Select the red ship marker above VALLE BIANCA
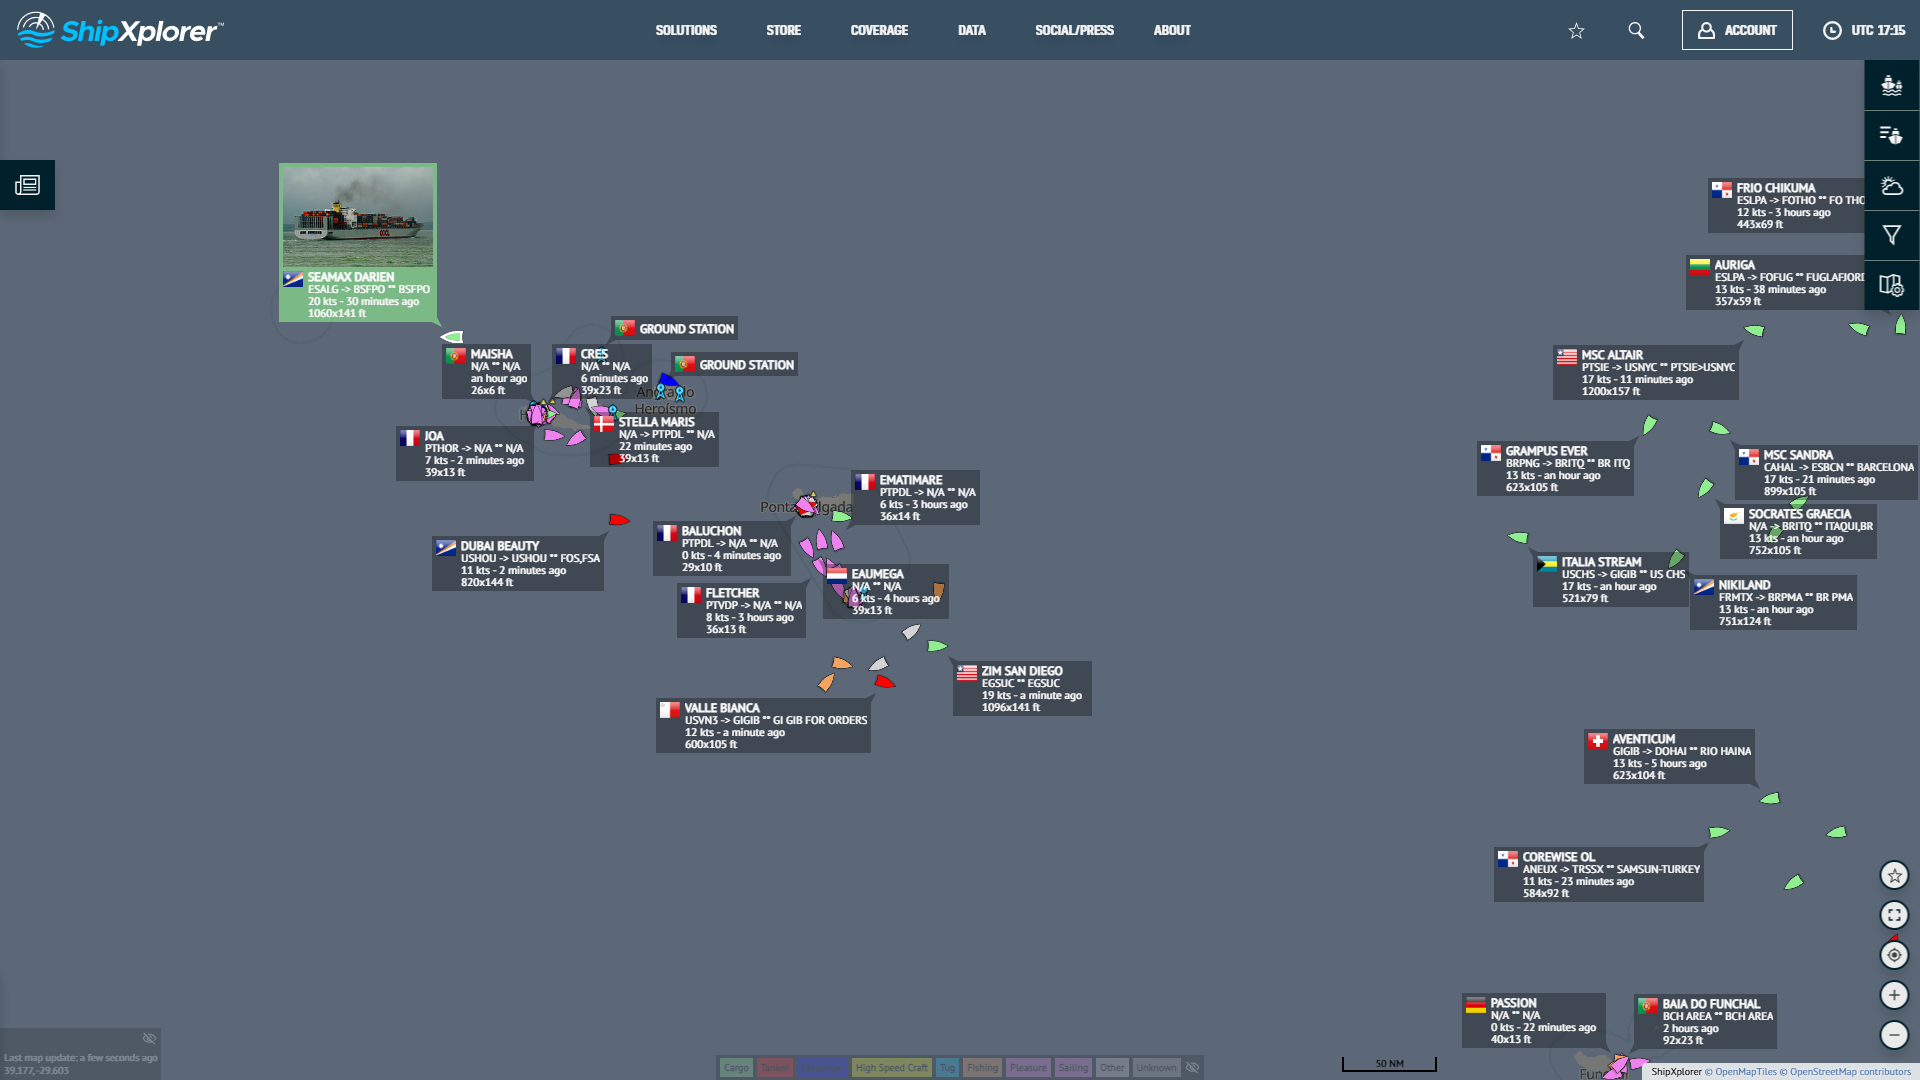This screenshot has width=1920, height=1080. pyautogui.click(x=884, y=682)
